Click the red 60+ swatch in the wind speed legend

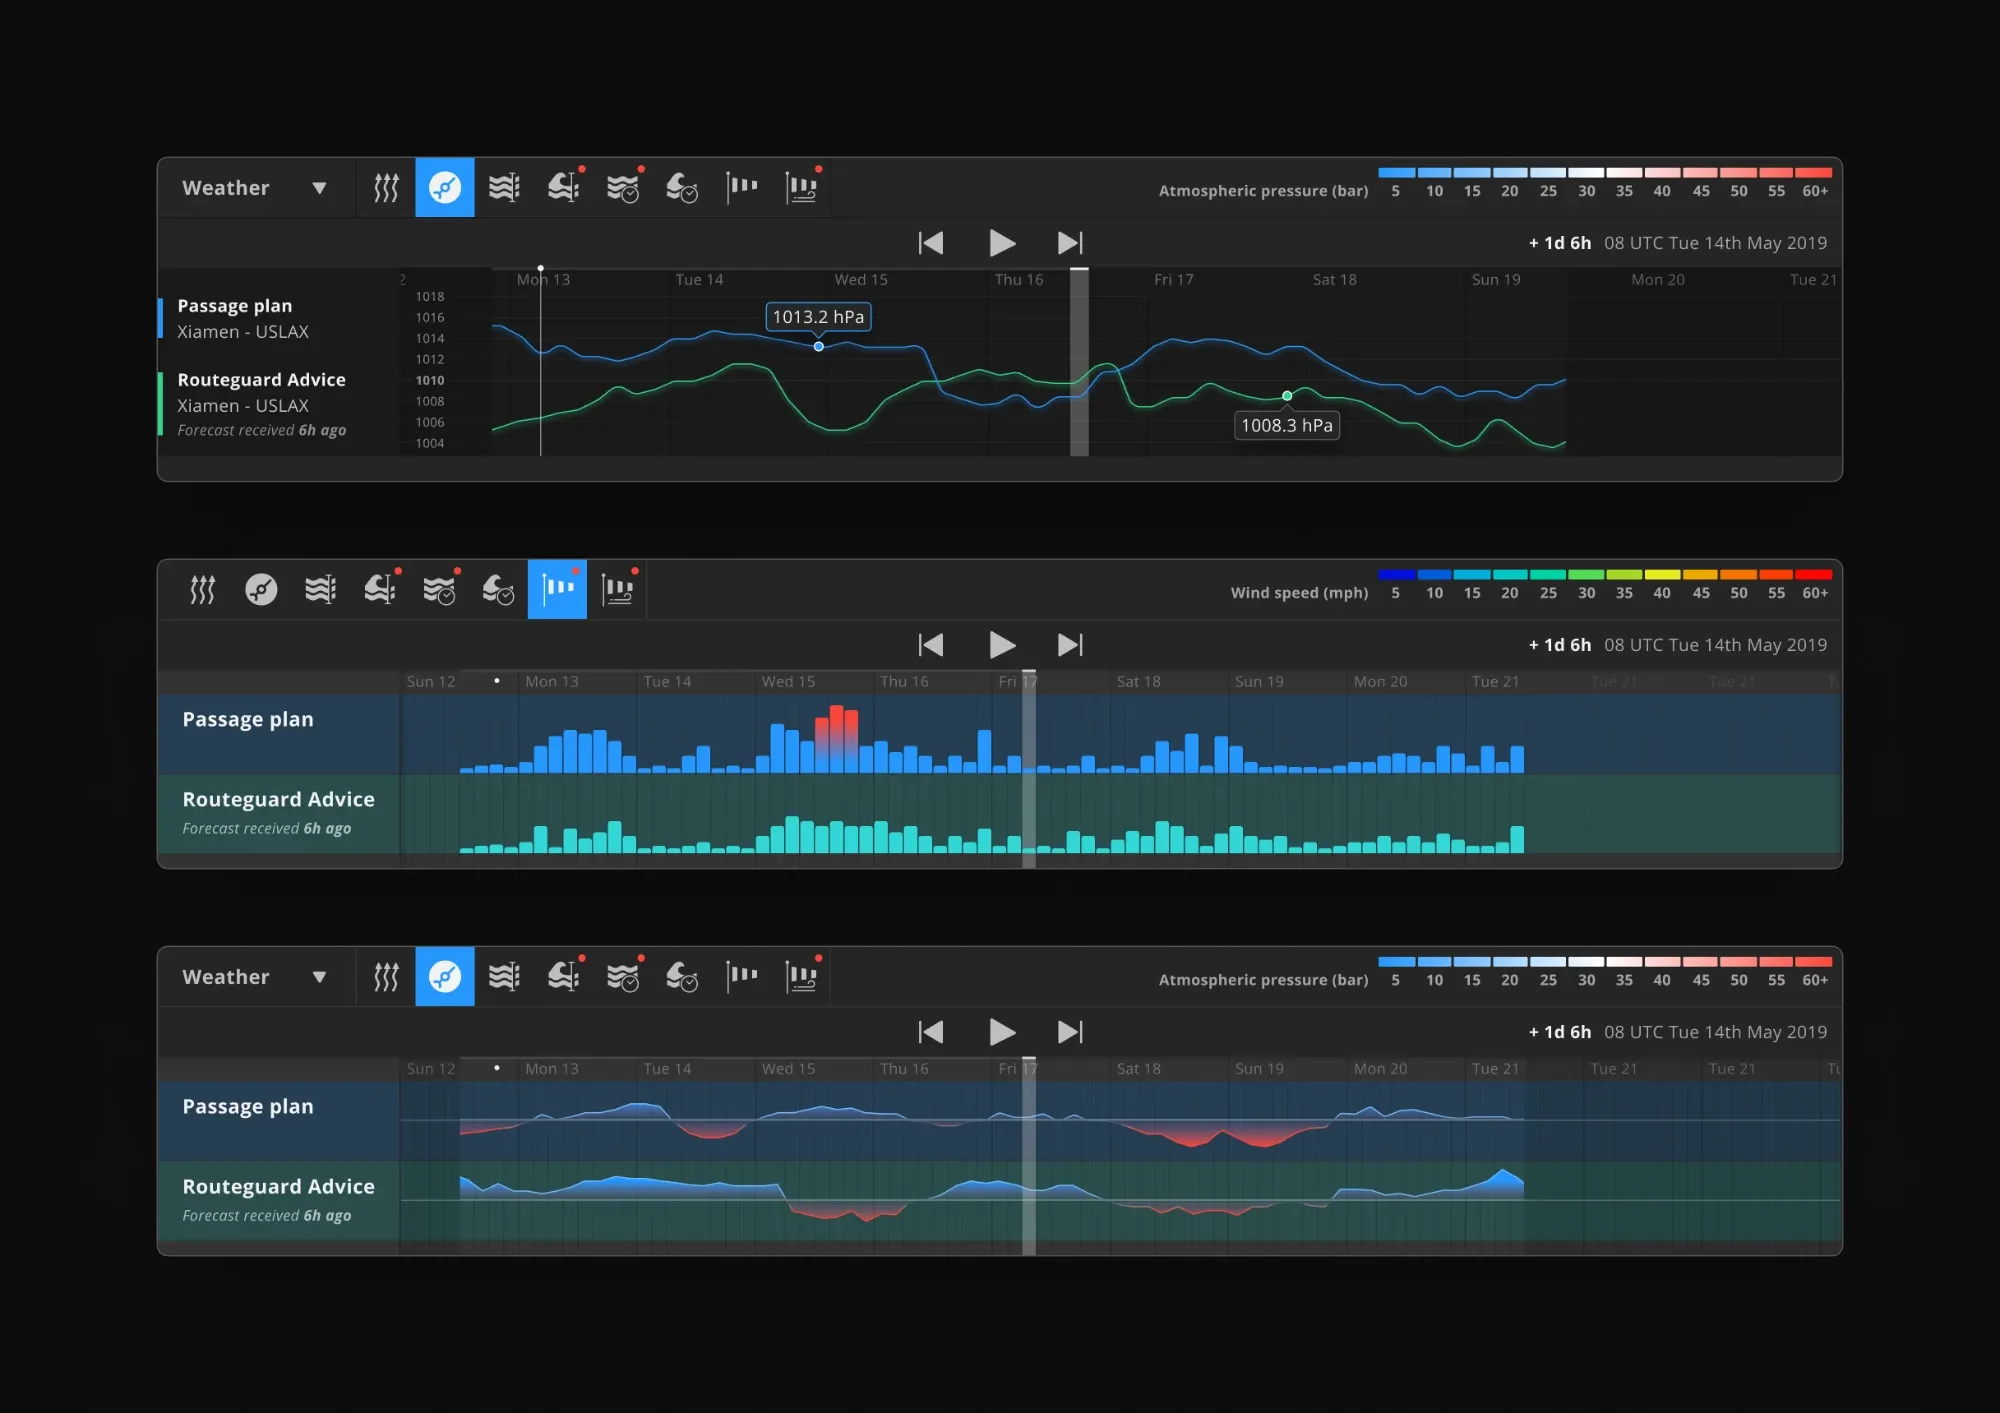pyautogui.click(x=1814, y=575)
